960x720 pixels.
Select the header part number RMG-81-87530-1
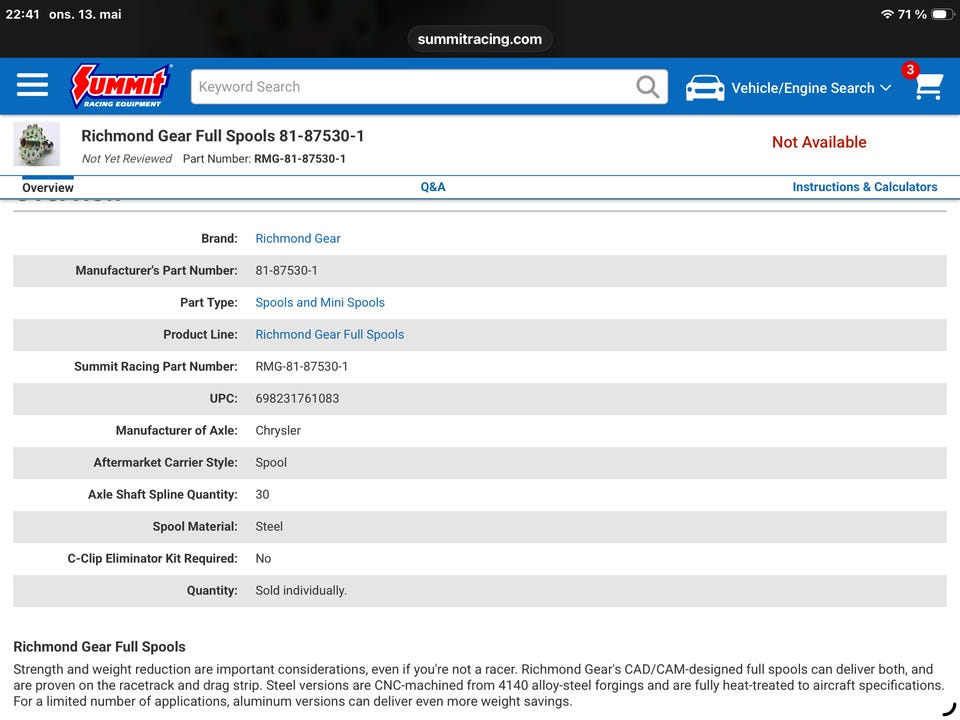[x=299, y=159]
